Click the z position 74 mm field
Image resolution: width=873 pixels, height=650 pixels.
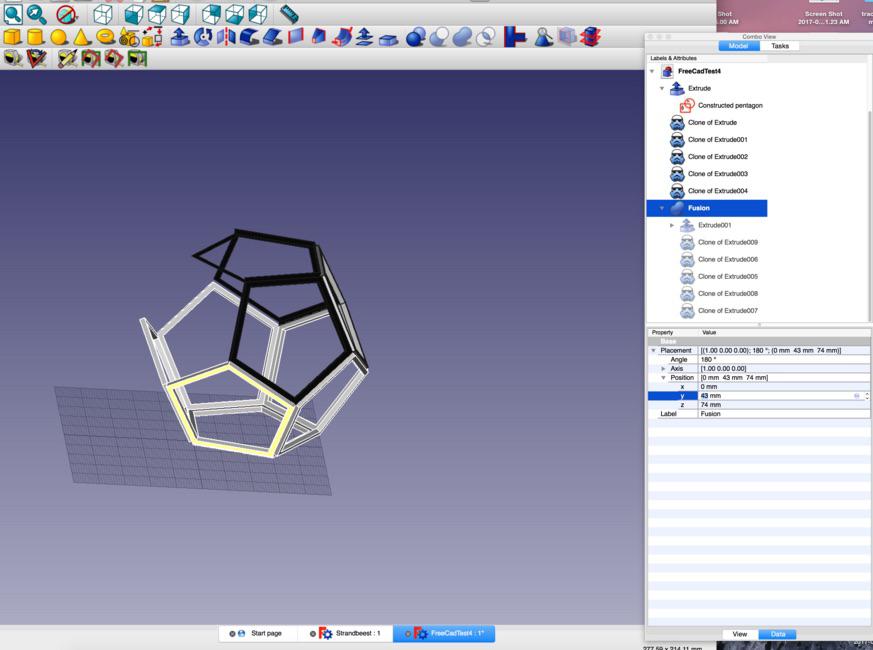tap(784, 405)
